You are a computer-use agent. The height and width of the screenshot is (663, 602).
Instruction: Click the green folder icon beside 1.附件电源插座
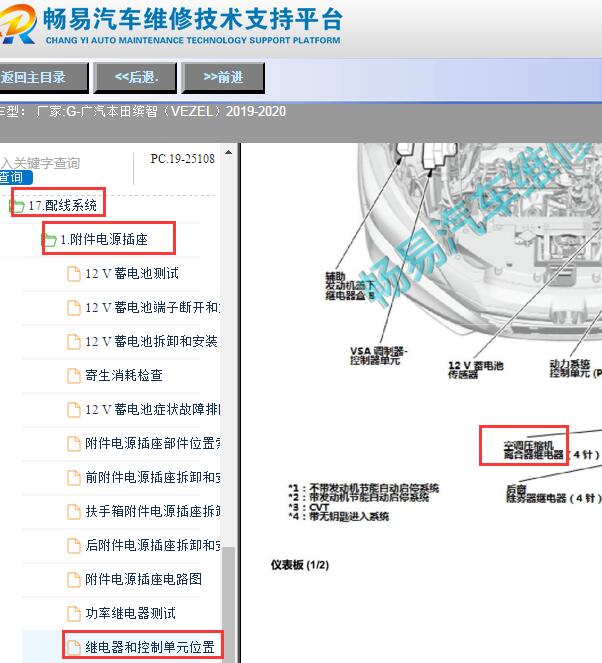tap(49, 240)
